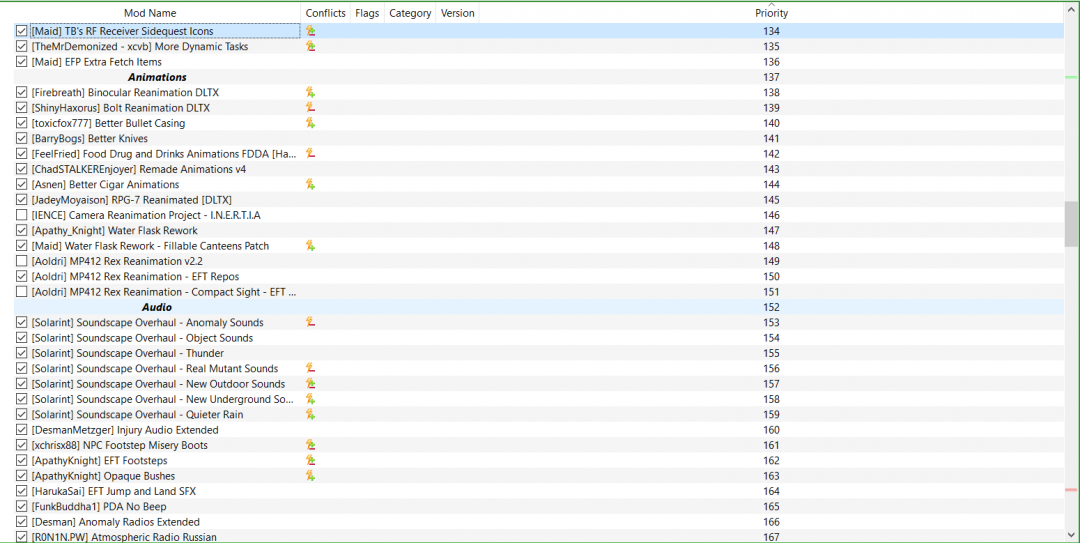Select the Animations separator row
Viewport: 1080px width, 543px height.
tap(539, 77)
